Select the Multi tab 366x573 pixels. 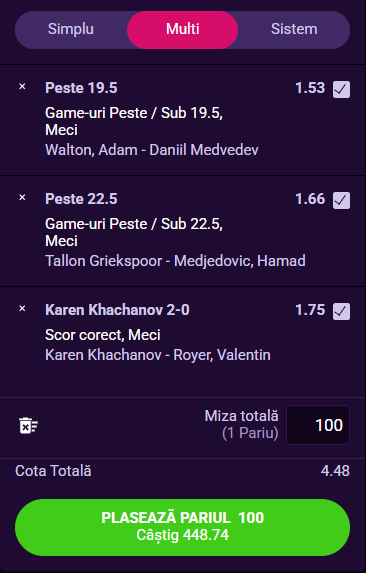(x=183, y=29)
